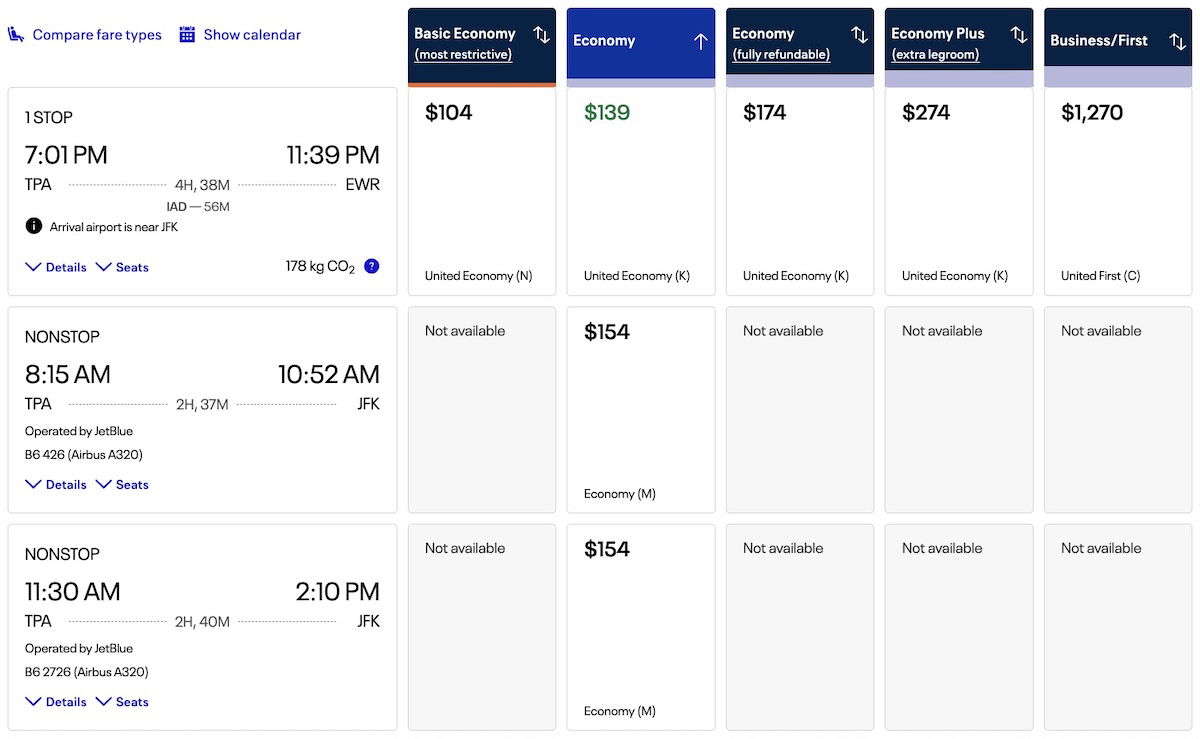
Task: Click the most restrictive link under Basic Economy
Action: point(463,55)
